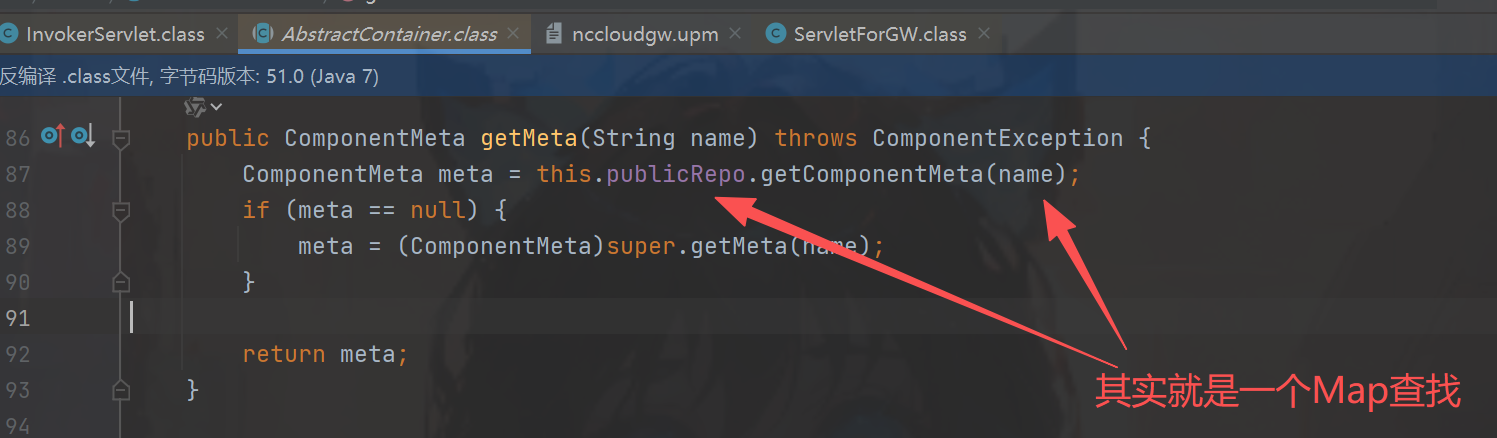
Task: Click the ServletForGW.class class icon
Action: pyautogui.click(x=775, y=34)
